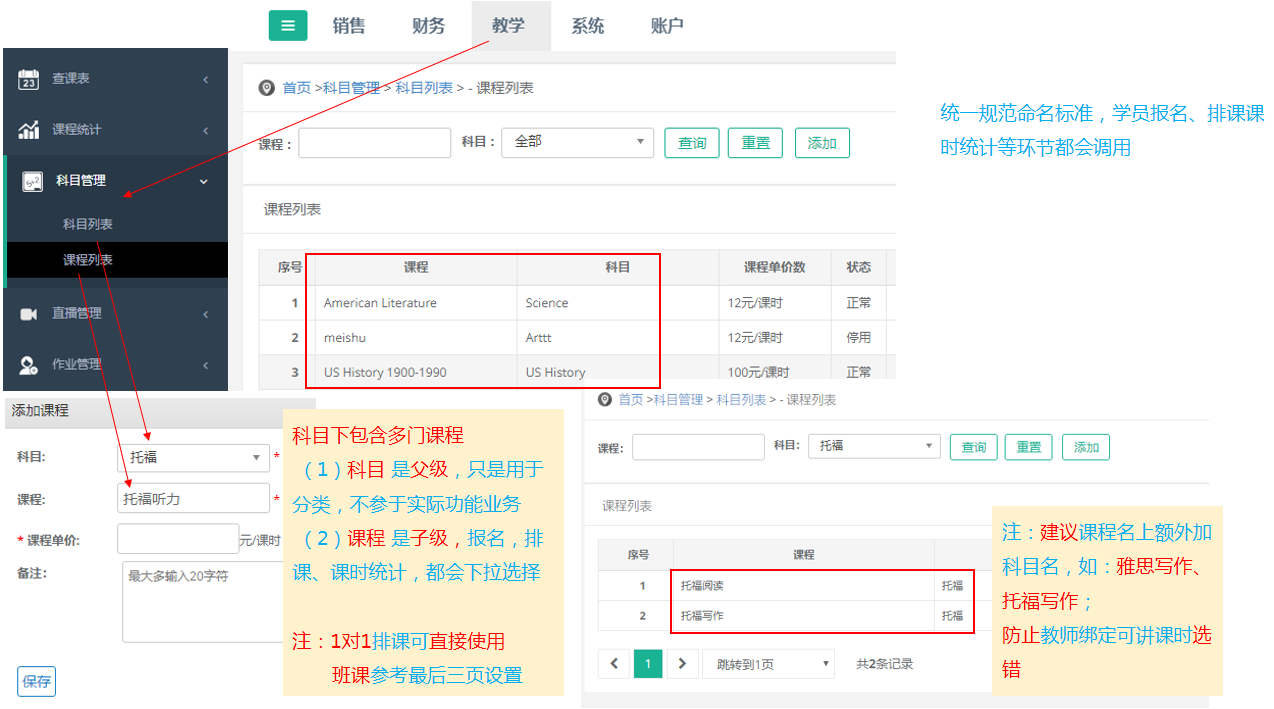Click the 状态 column header
Screen dimensions: 1274x709
[858, 268]
